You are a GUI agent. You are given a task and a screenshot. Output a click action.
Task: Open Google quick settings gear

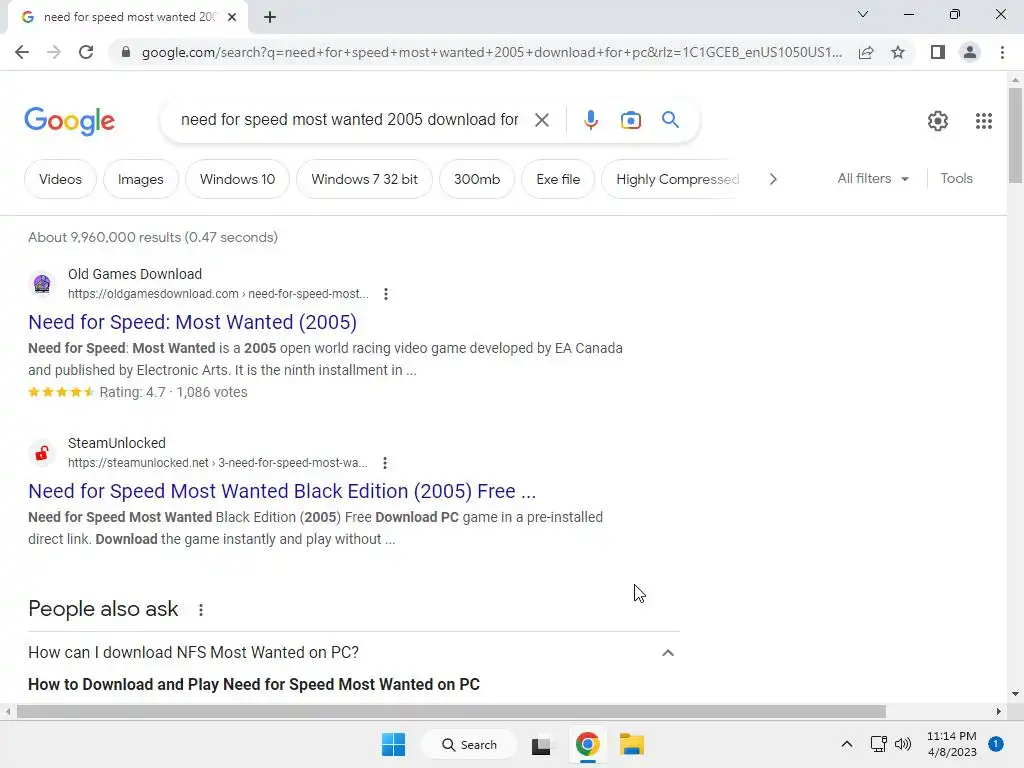(x=938, y=121)
